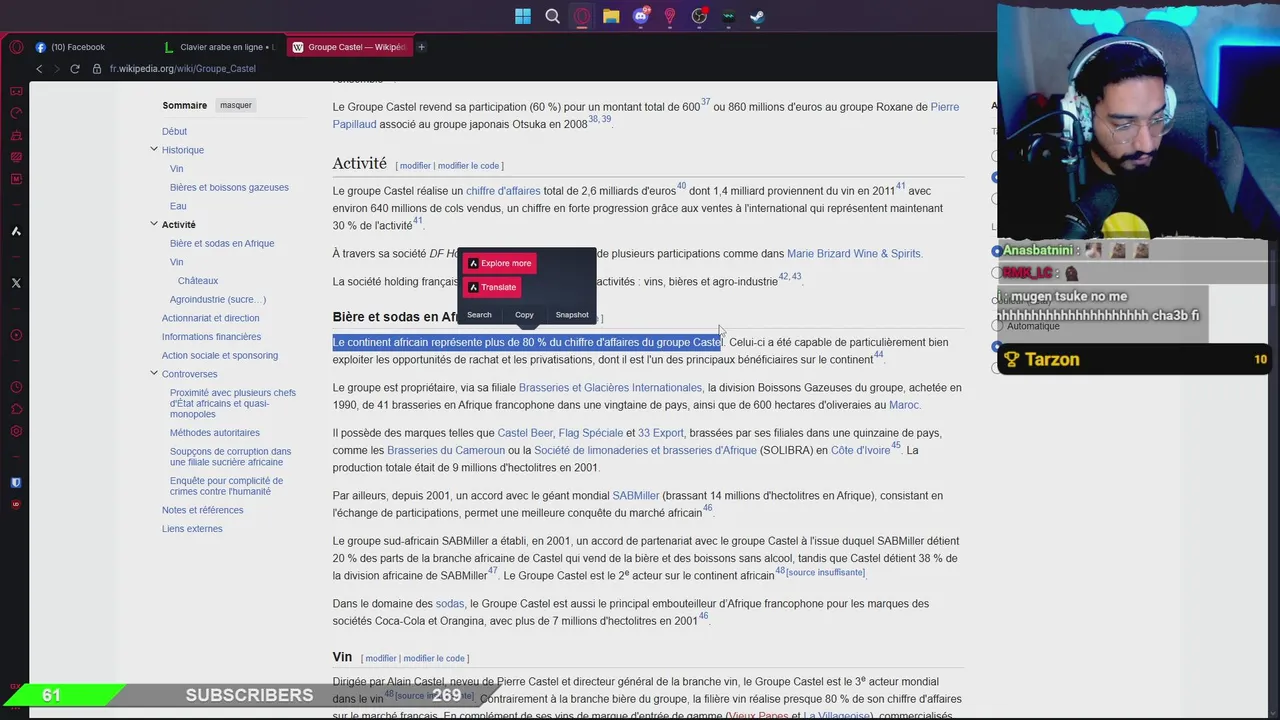Collapse the Historique section chevron

tap(154, 149)
